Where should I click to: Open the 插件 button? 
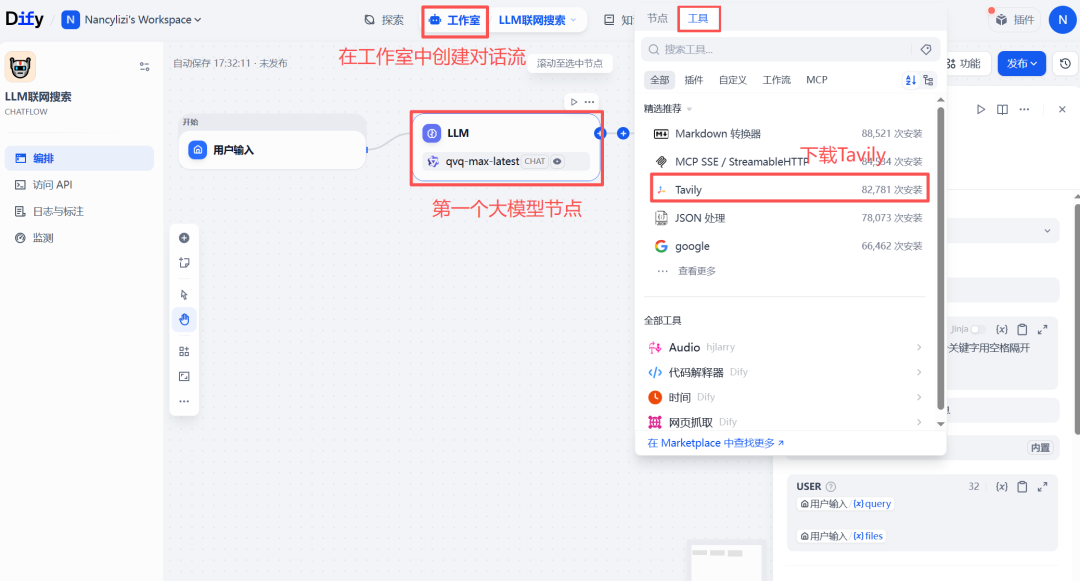click(1015, 20)
